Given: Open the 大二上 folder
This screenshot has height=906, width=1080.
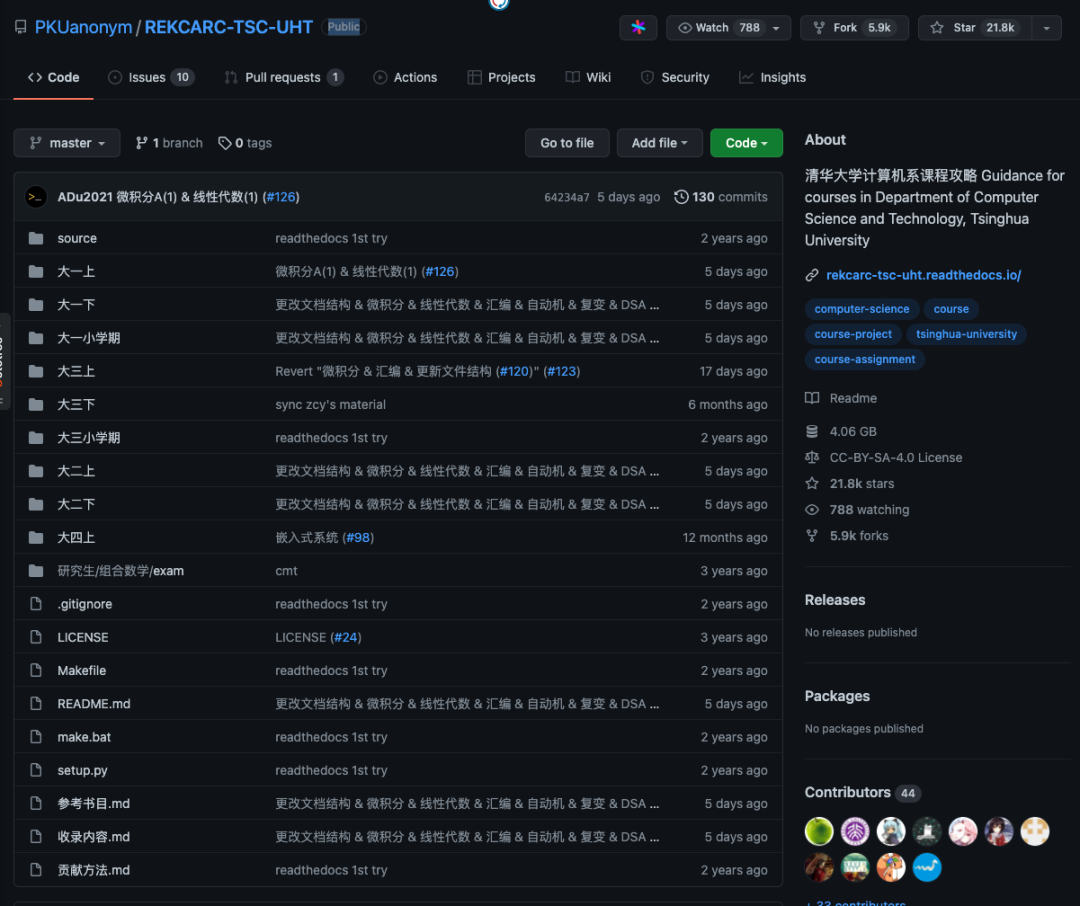Looking at the screenshot, I should (x=76, y=471).
